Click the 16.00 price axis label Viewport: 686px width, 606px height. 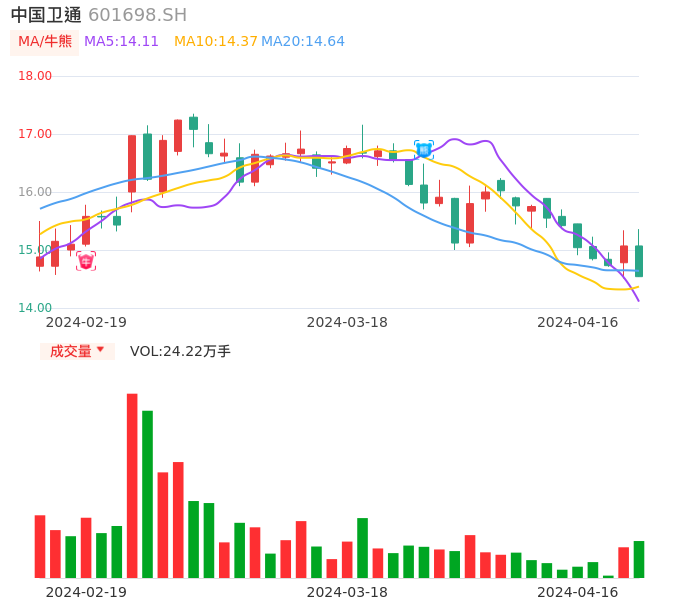35,192
